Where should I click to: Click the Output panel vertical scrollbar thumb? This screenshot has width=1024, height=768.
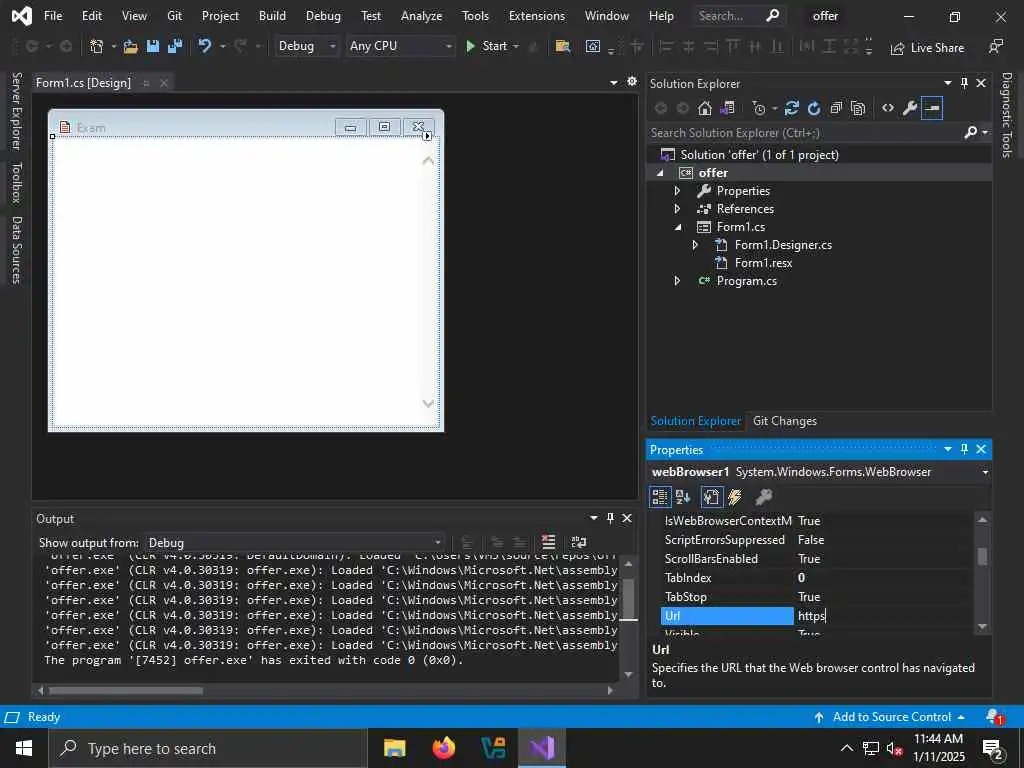click(628, 598)
